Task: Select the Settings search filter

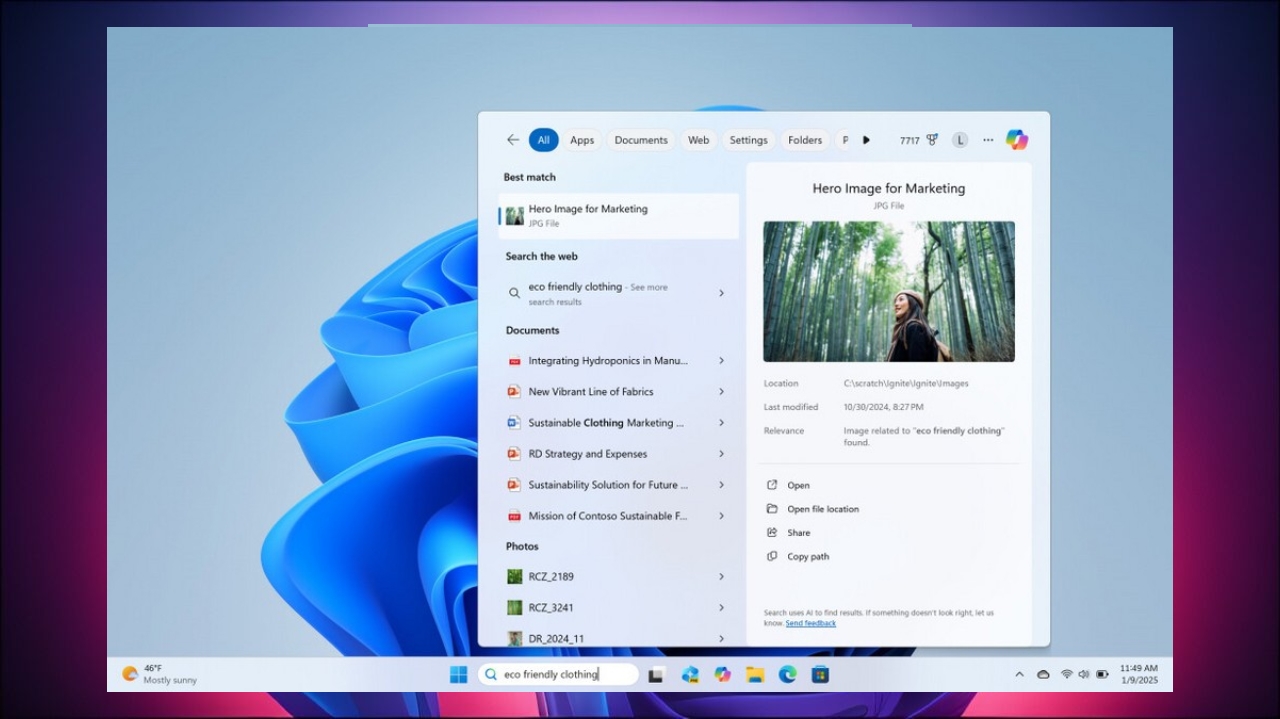Action: click(x=748, y=139)
